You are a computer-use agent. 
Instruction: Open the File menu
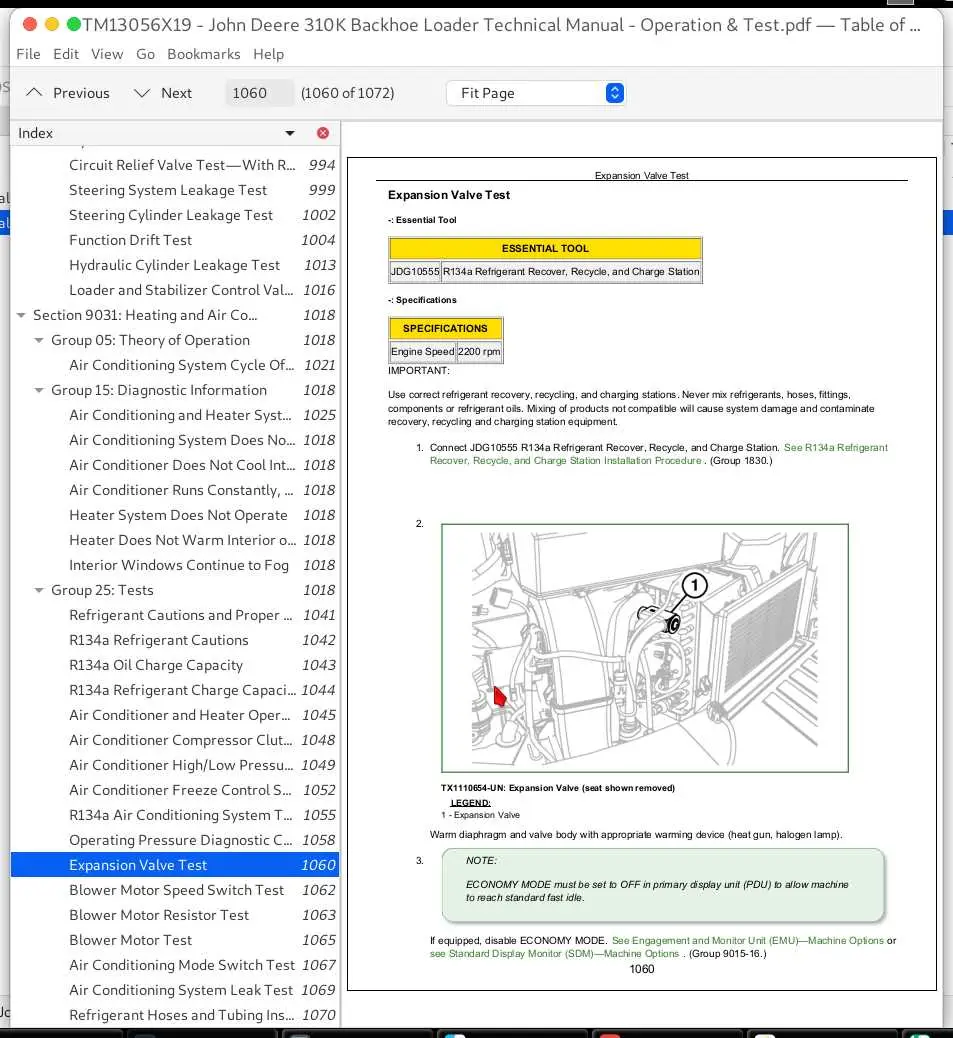28,54
